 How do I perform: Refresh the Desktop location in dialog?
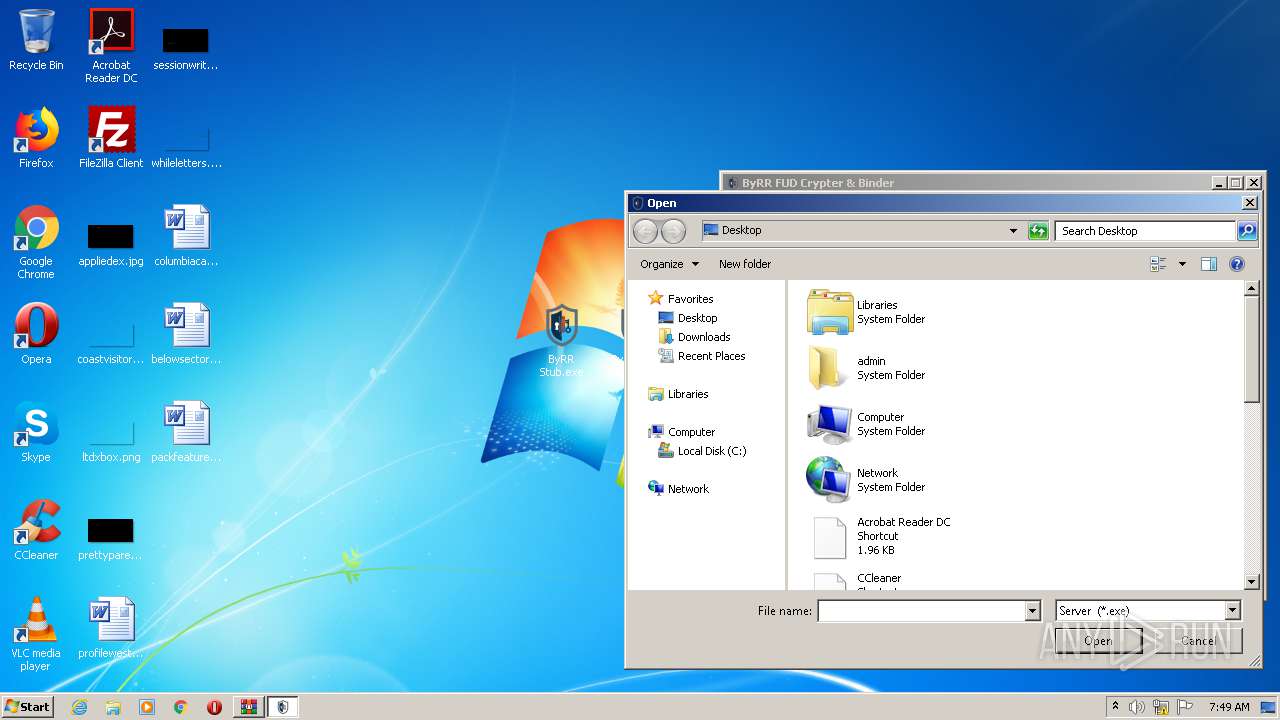click(1038, 231)
